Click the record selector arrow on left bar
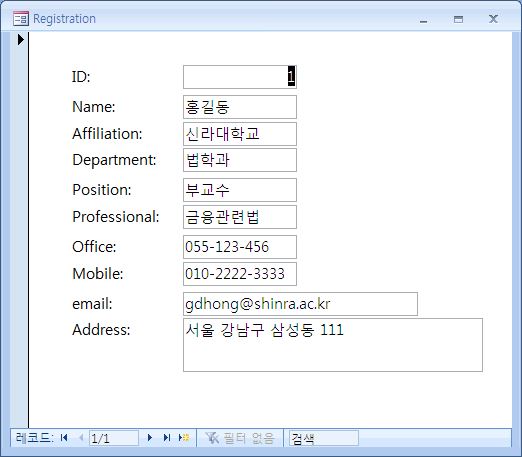Screen dimensions: 522x457 [x=21, y=40]
